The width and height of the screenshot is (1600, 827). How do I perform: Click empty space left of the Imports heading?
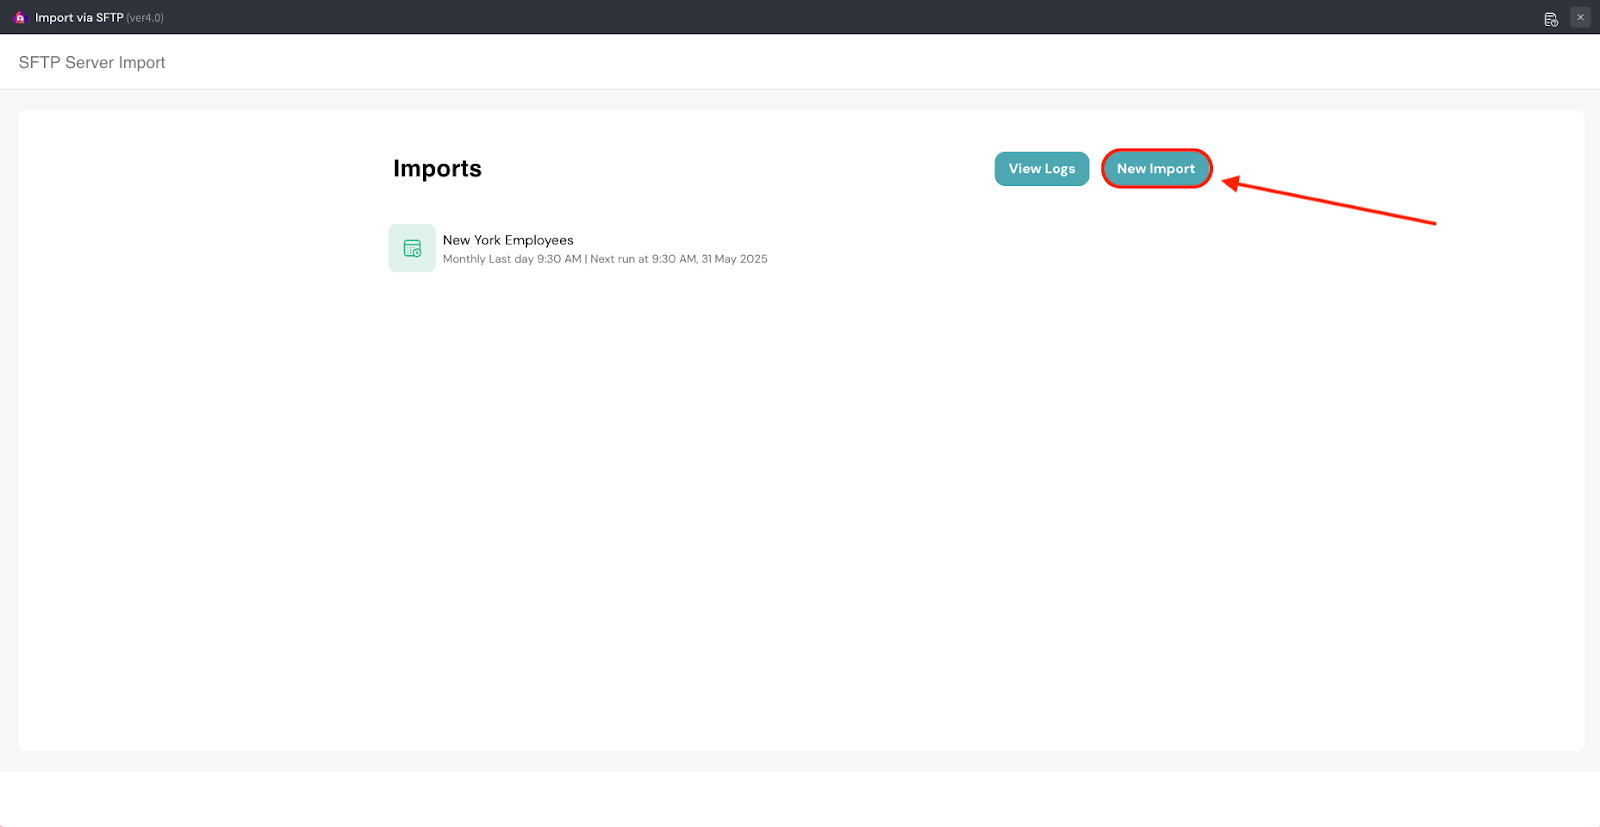coord(200,169)
